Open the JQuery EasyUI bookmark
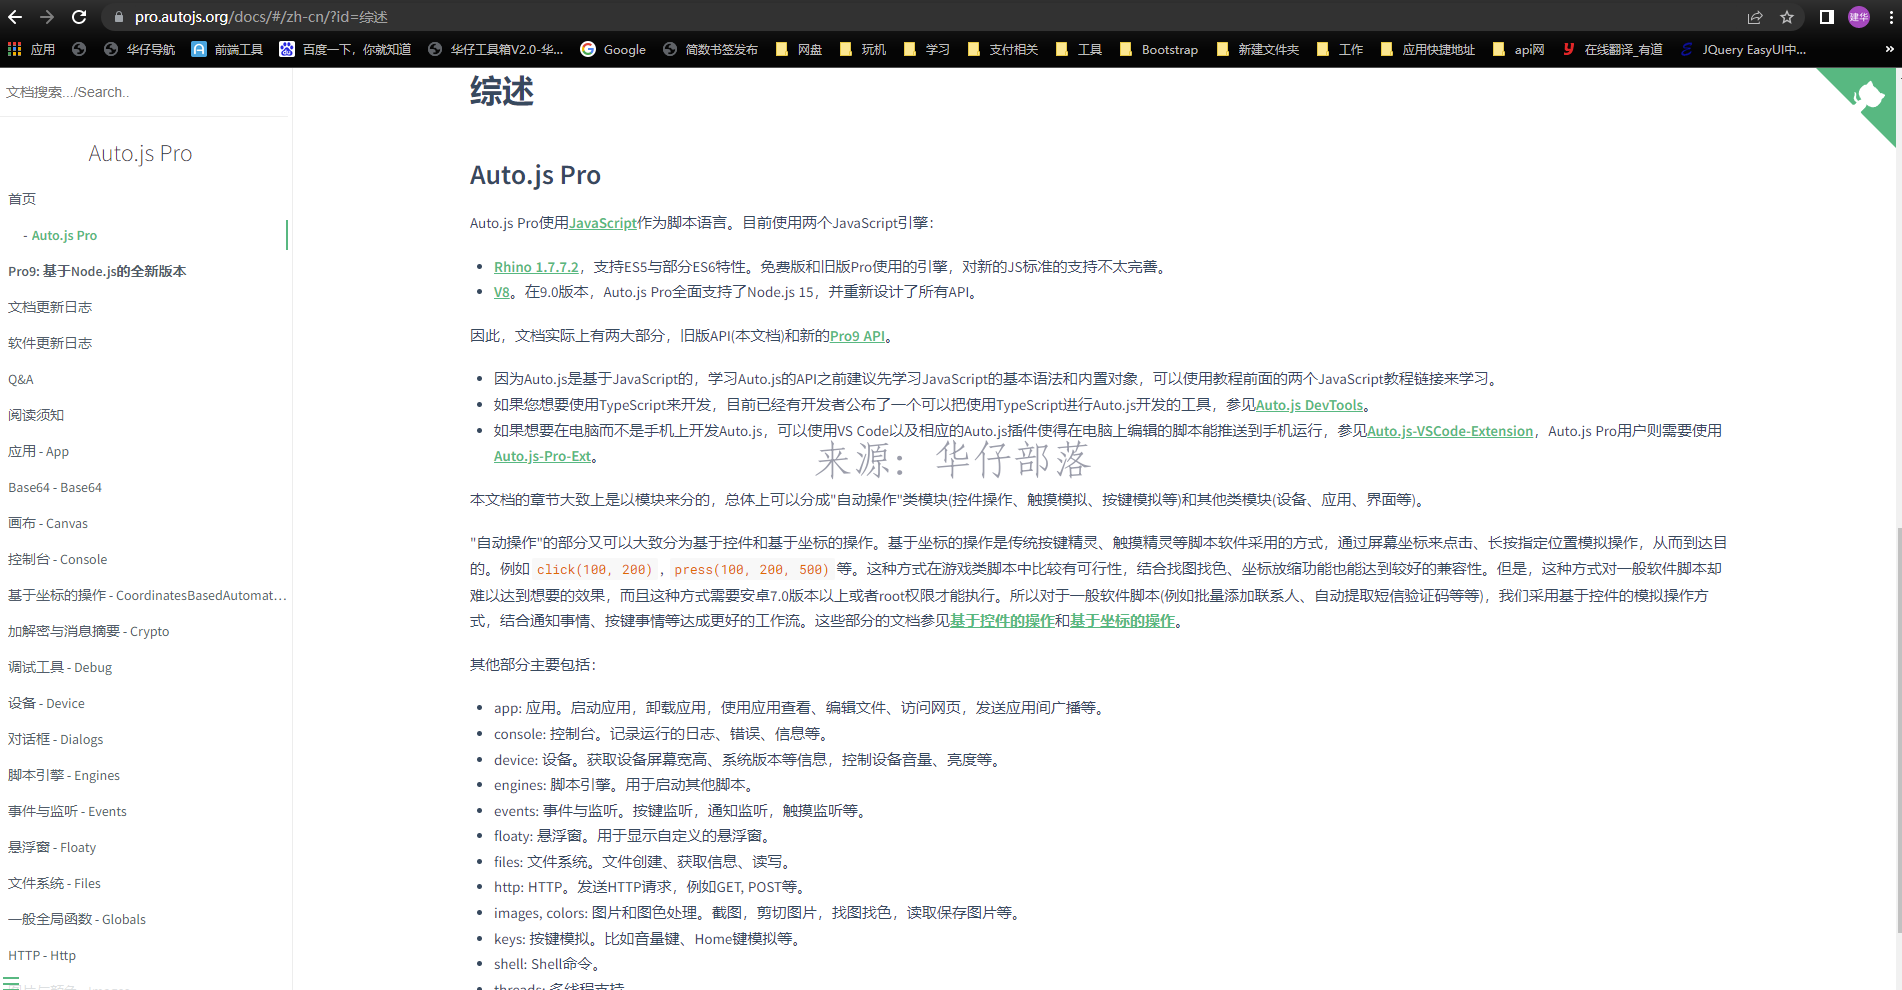This screenshot has height=990, width=1902. pos(1743,49)
